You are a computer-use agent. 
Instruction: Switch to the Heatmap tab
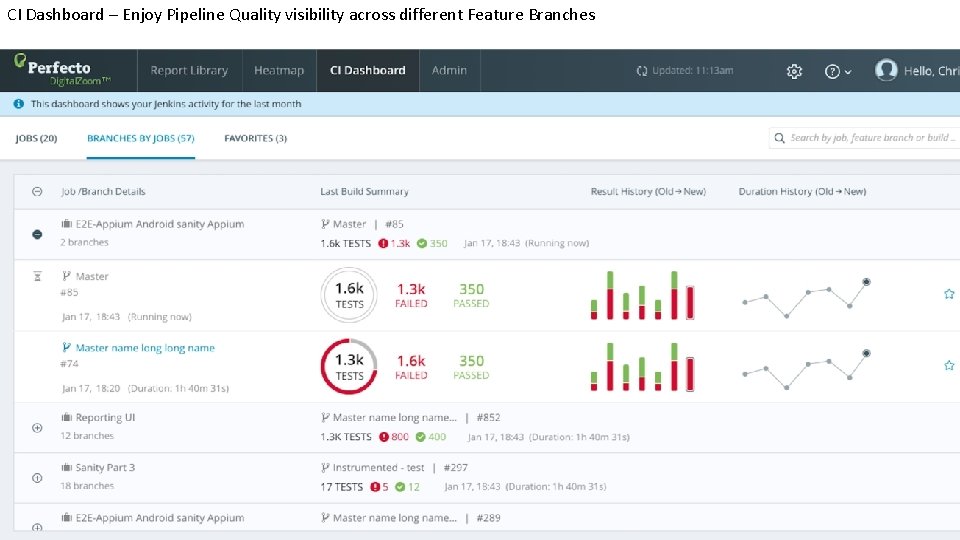[279, 70]
